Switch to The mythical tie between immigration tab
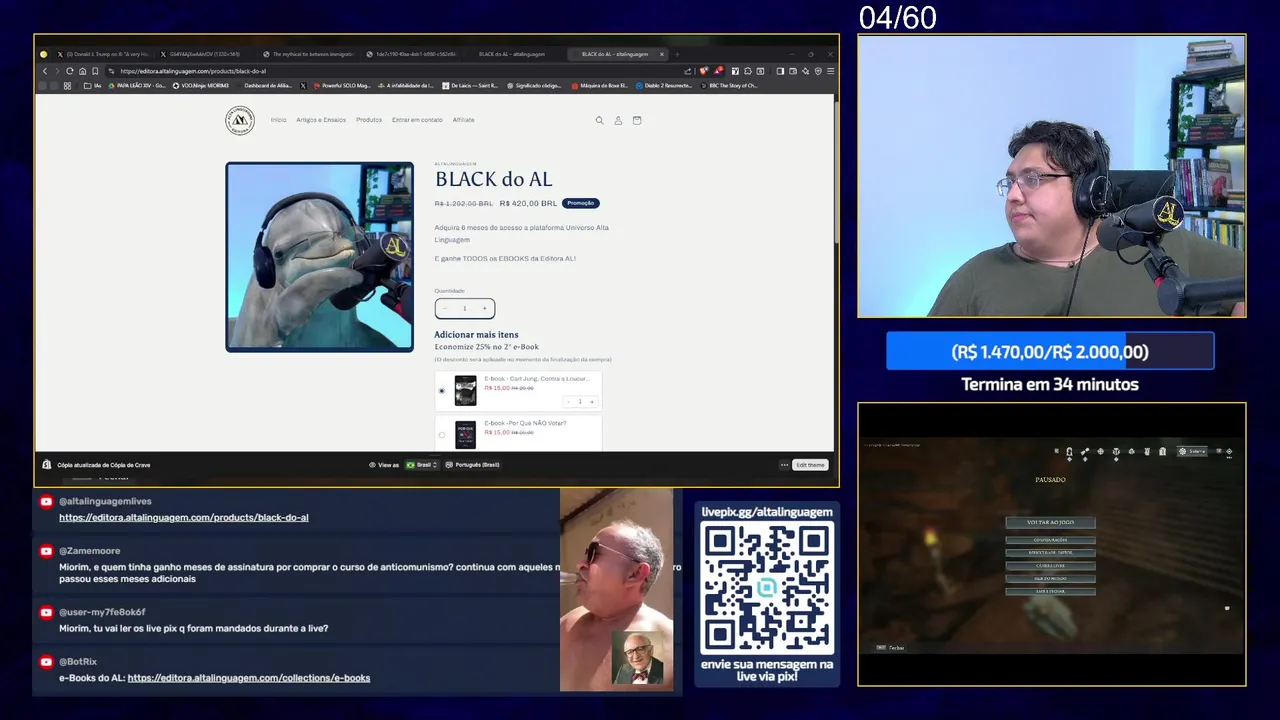 pyautogui.click(x=307, y=54)
